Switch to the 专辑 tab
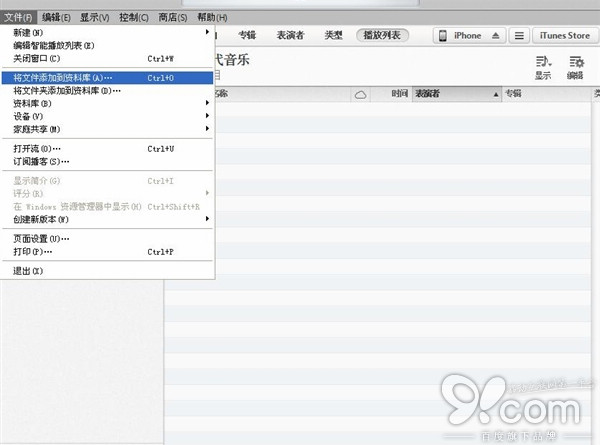 tap(247, 35)
